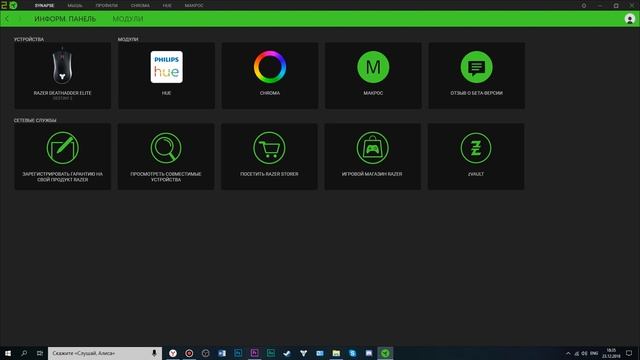Expand the system tray hidden icons chevron
The height and width of the screenshot is (360, 640).
pyautogui.click(x=568, y=353)
